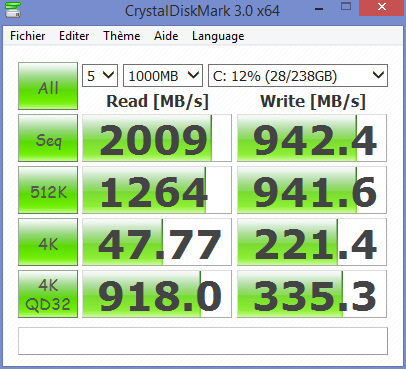Click the empty comment field at bottom

203,341
